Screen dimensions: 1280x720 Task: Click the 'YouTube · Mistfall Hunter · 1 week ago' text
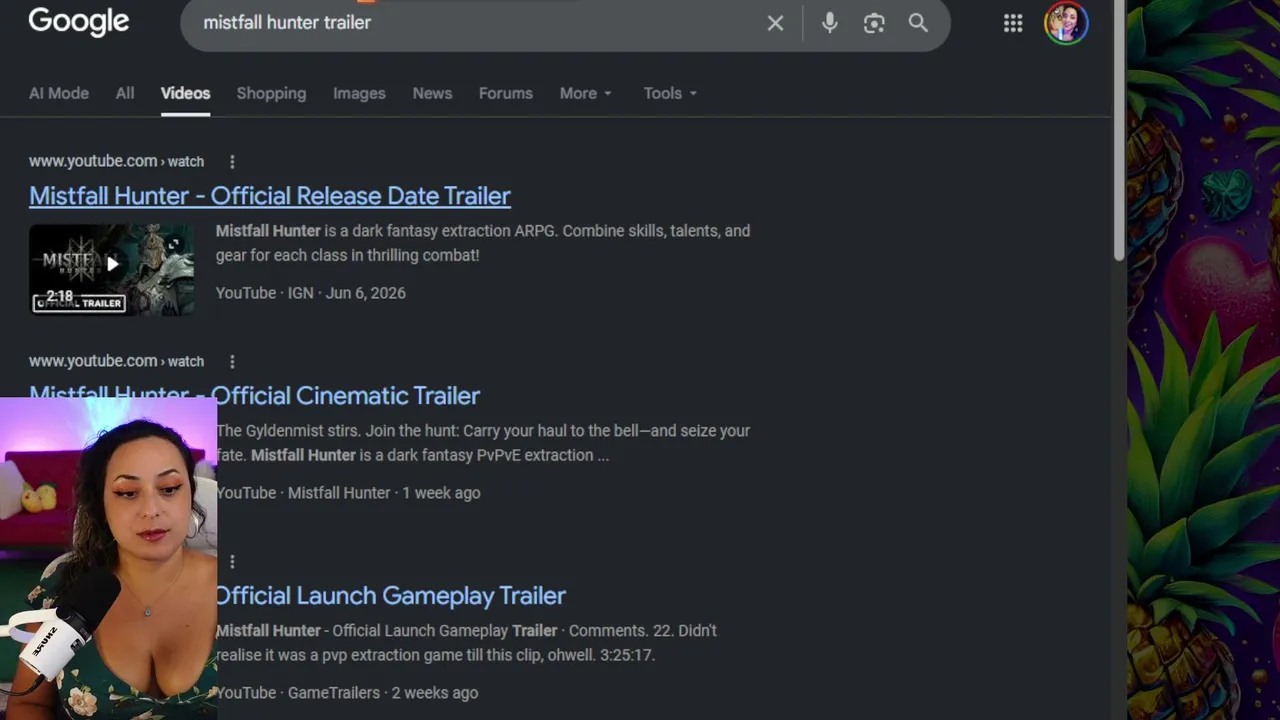pyautogui.click(x=348, y=493)
